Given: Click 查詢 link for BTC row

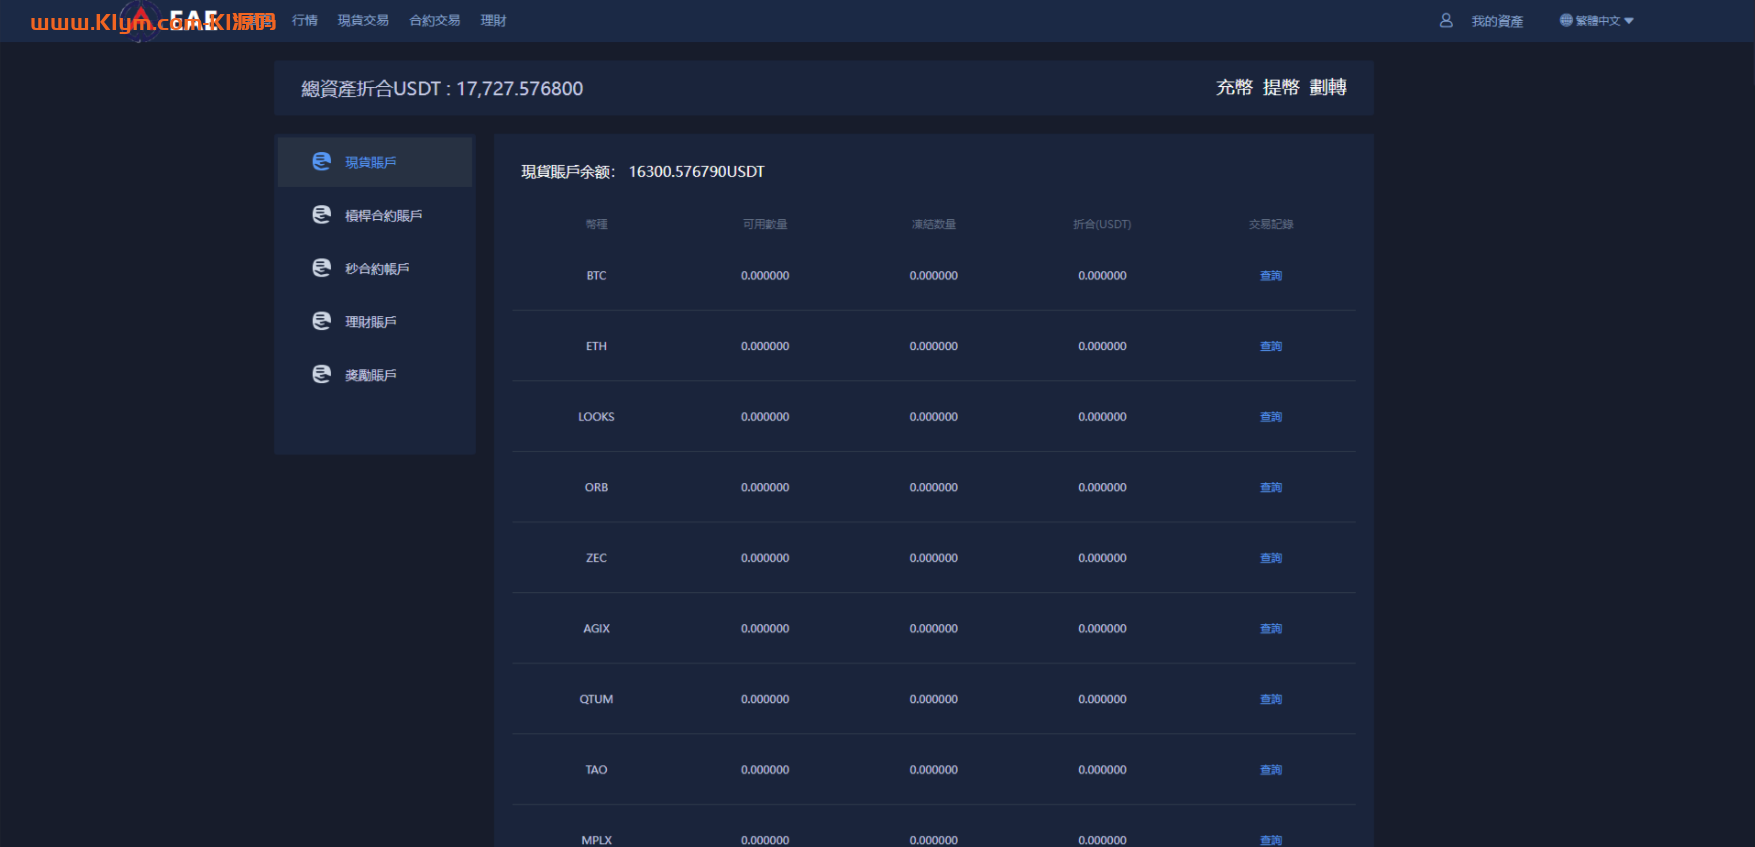Looking at the screenshot, I should [x=1271, y=276].
